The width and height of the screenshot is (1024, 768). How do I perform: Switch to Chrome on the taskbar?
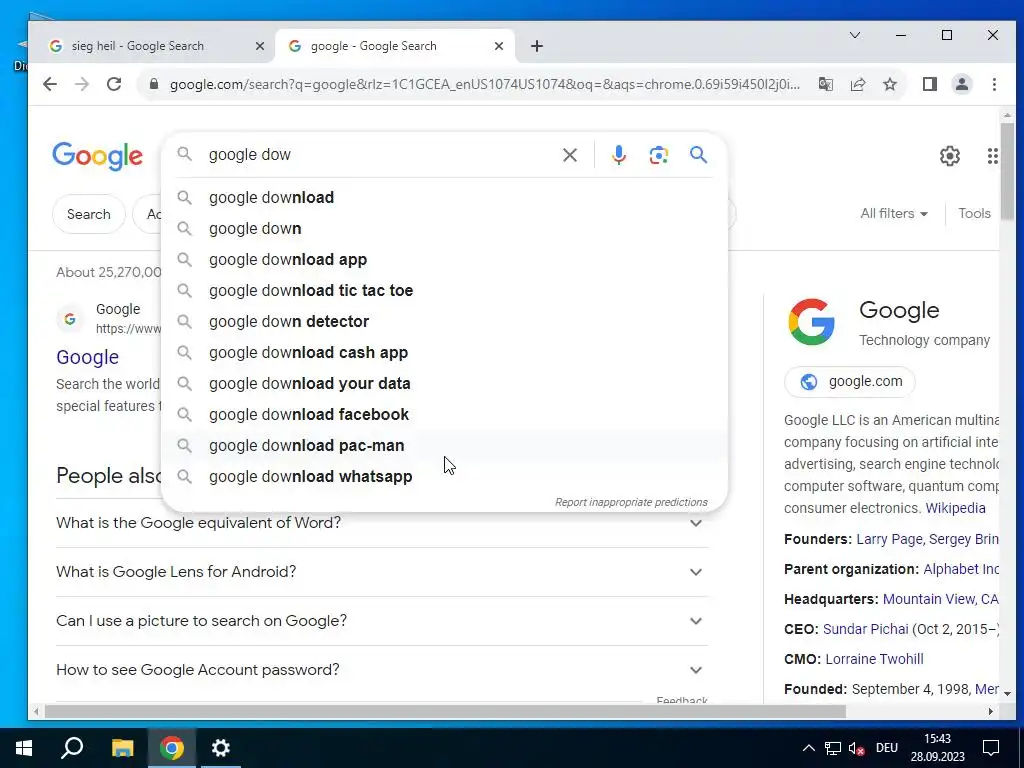[x=172, y=748]
